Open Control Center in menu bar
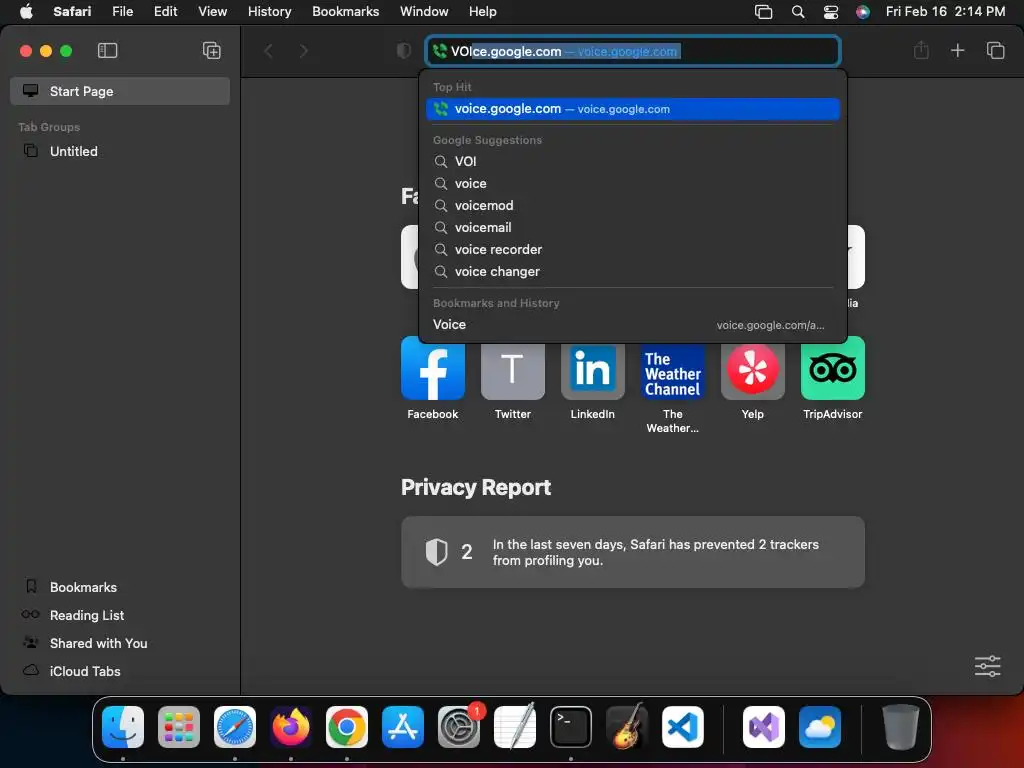1024x768 pixels. pyautogui.click(x=831, y=12)
